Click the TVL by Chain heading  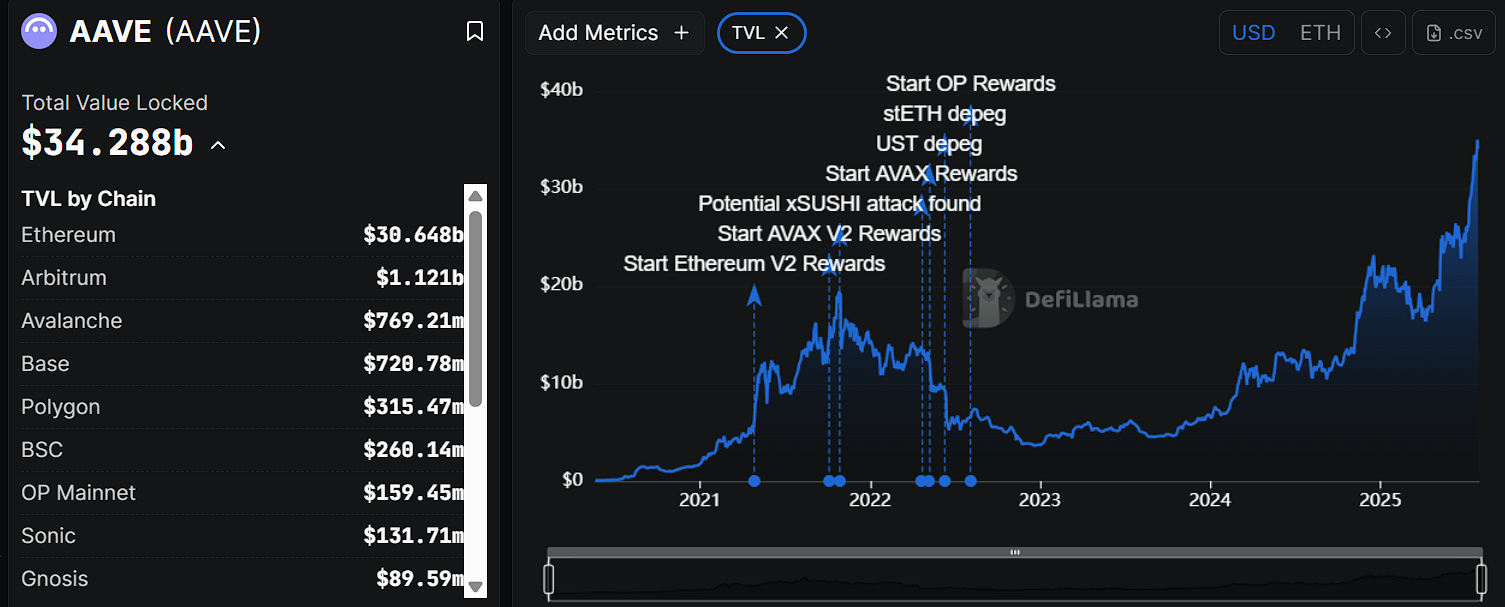point(88,199)
